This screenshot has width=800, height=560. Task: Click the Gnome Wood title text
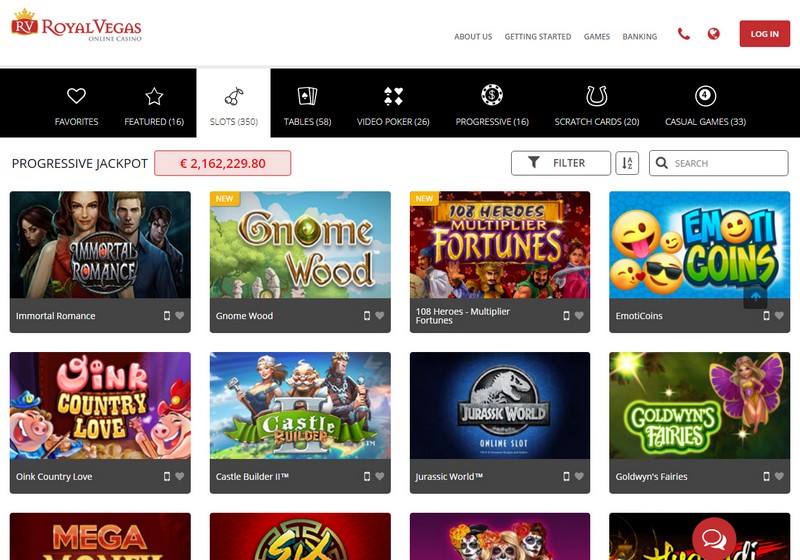[244, 316]
